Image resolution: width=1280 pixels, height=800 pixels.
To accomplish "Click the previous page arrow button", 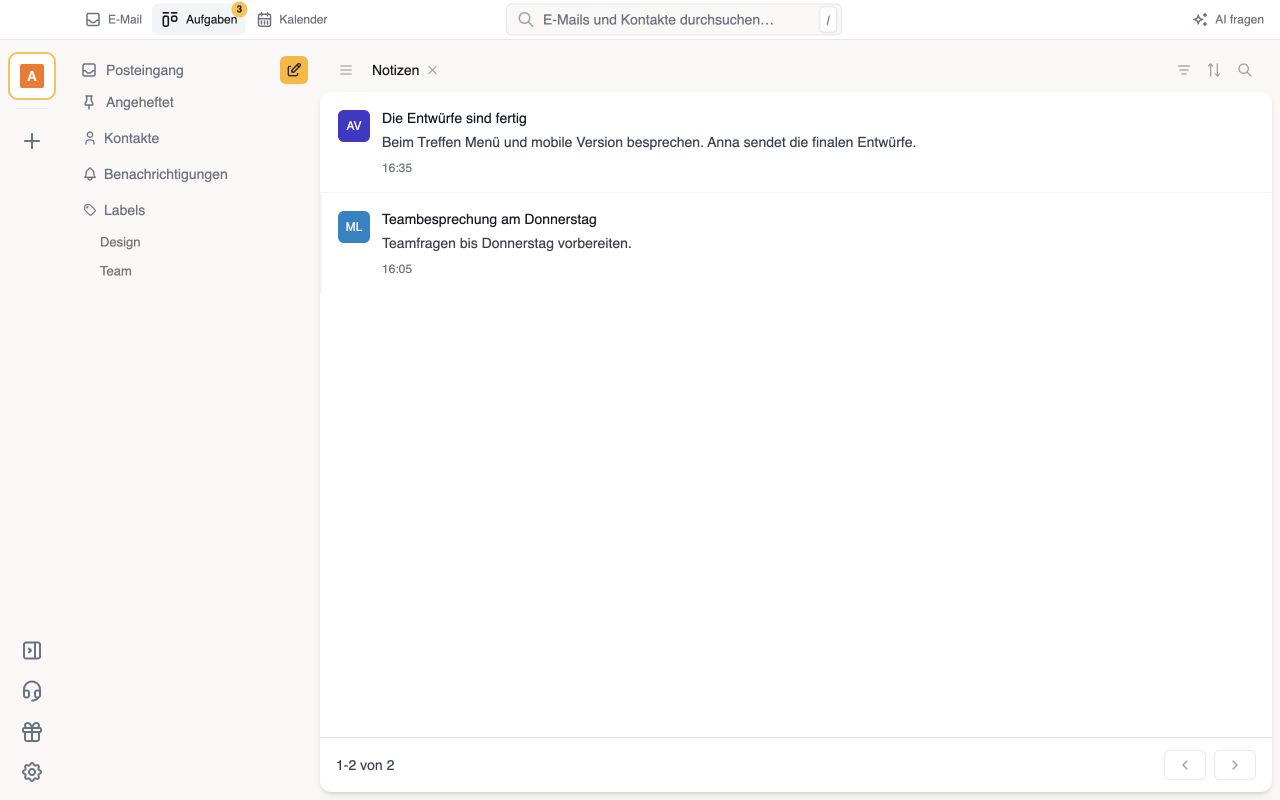I will coord(1185,765).
